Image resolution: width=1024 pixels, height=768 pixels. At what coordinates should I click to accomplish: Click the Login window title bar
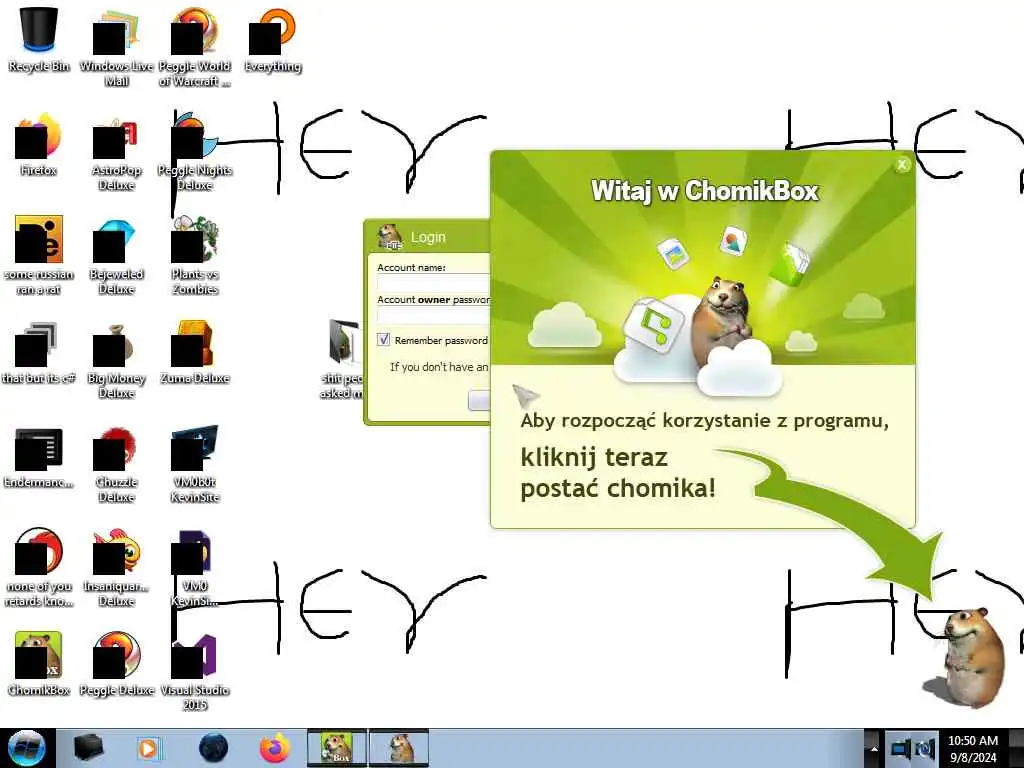point(428,236)
